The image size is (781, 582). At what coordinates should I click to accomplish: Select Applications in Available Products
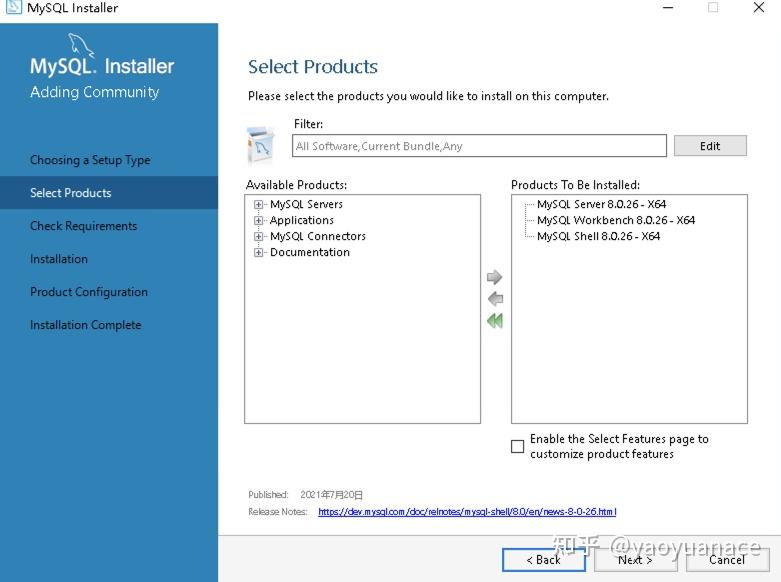(x=302, y=220)
